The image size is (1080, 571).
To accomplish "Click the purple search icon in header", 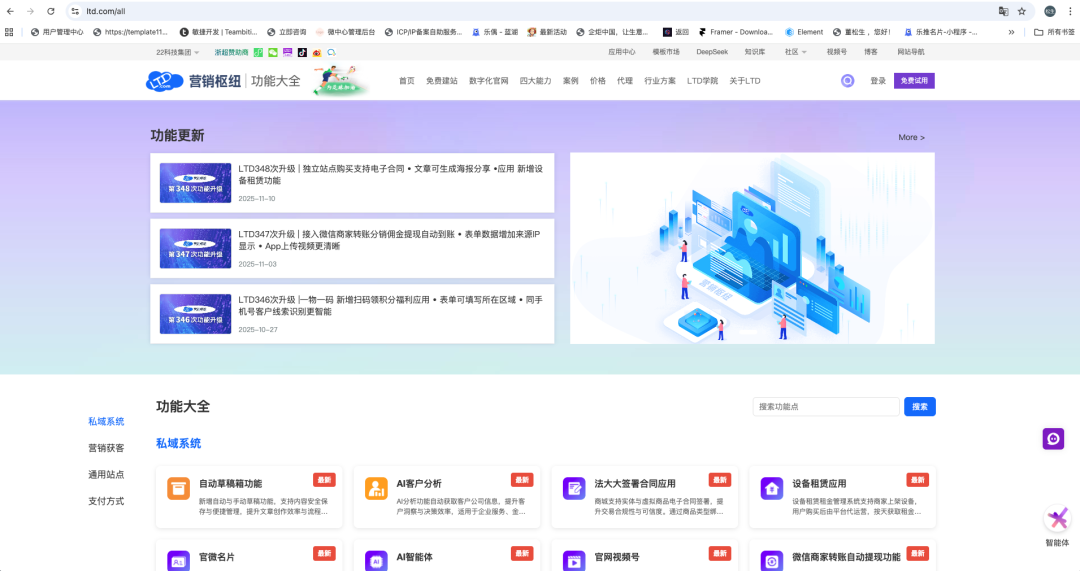I will tap(847, 81).
